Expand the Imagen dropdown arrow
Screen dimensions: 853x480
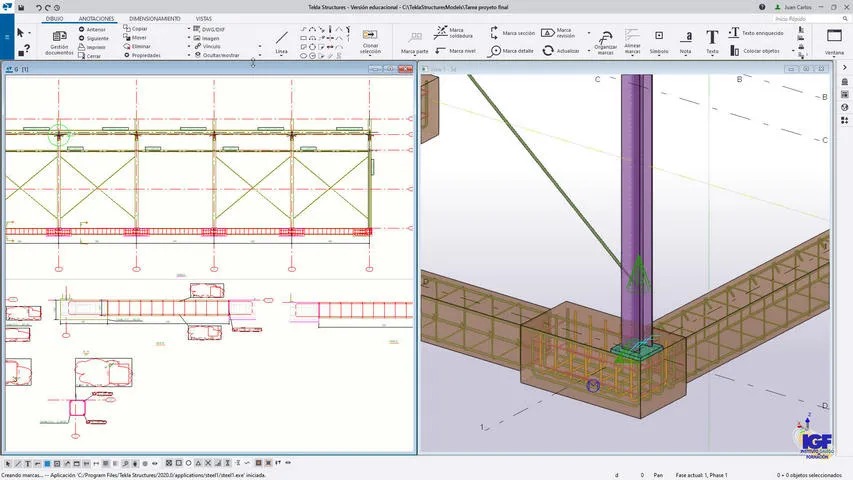(x=189, y=38)
